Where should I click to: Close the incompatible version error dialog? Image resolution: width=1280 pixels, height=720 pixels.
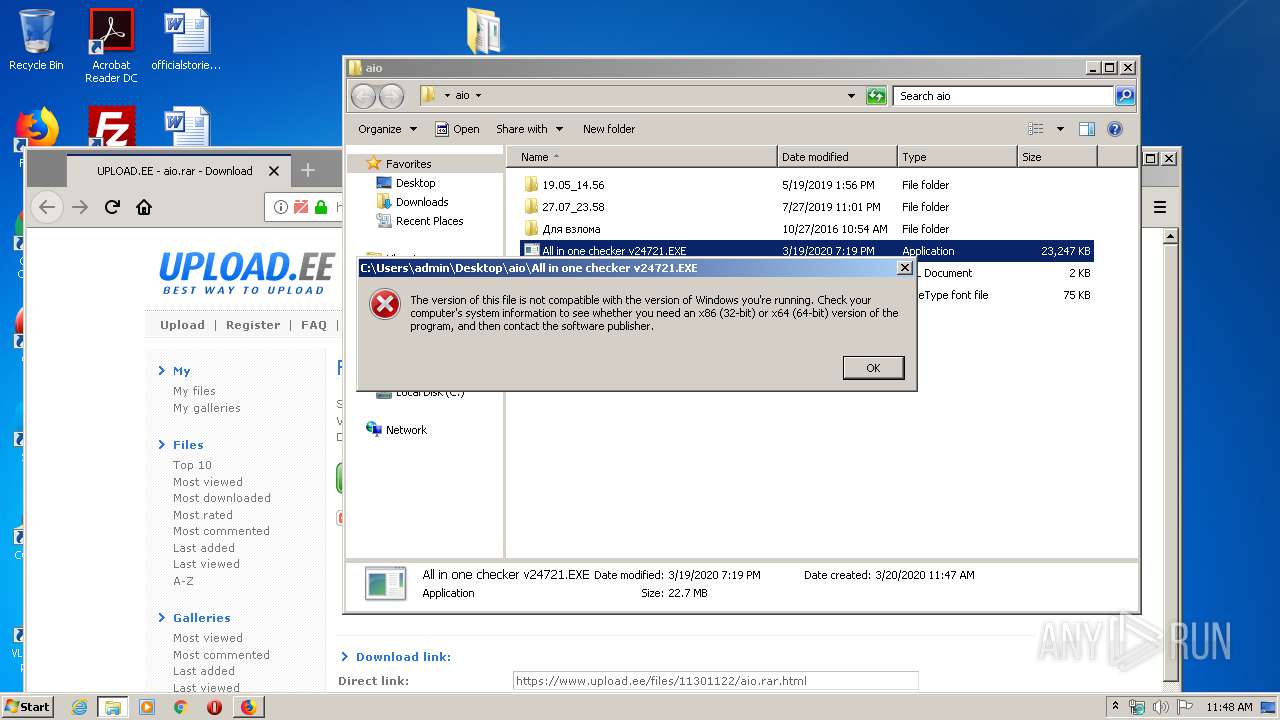[x=905, y=267]
